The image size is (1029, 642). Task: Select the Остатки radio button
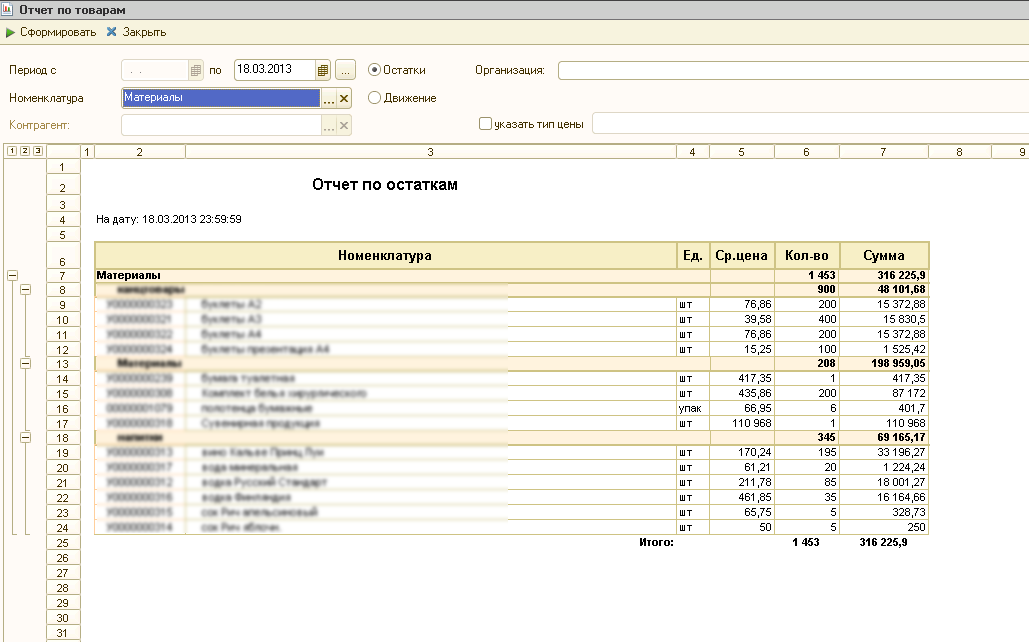click(x=375, y=70)
